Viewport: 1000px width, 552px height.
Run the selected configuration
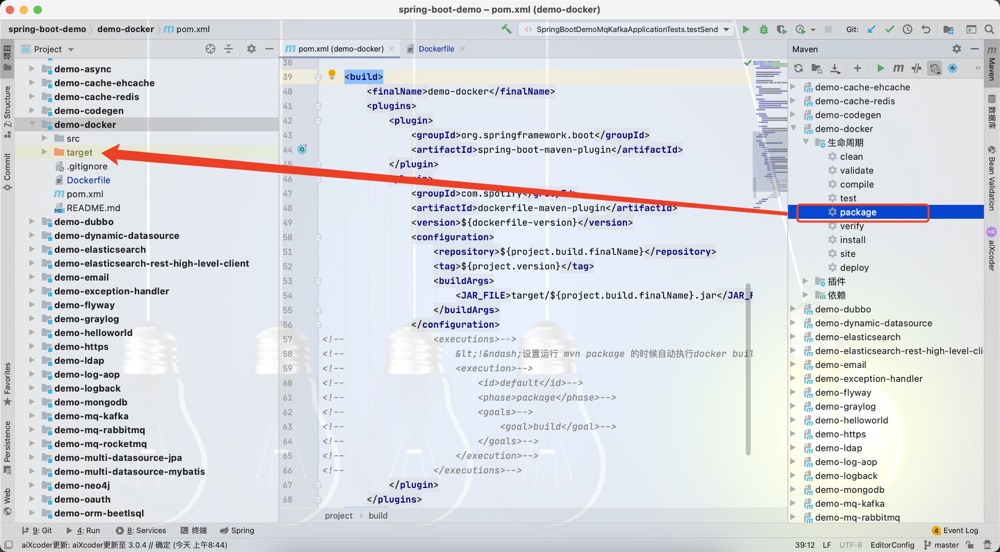pyautogui.click(x=746, y=29)
